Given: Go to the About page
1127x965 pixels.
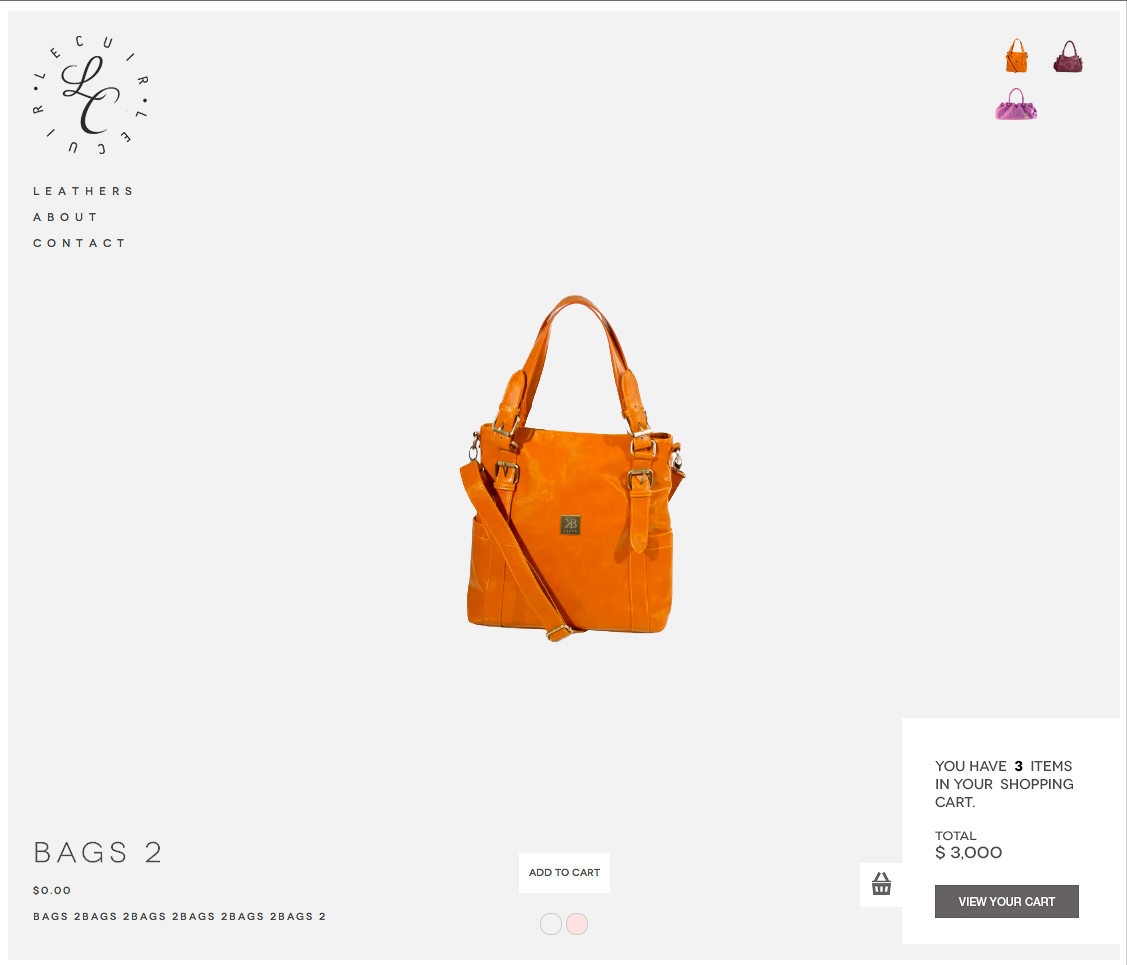Looking at the screenshot, I should (x=65, y=217).
